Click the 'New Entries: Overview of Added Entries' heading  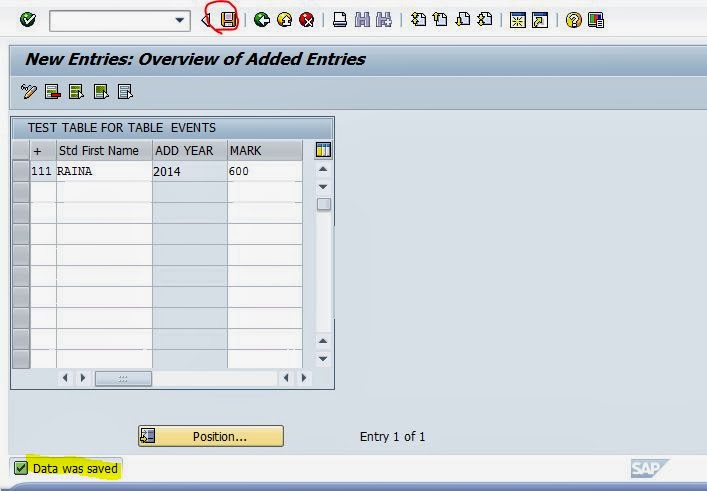pos(195,59)
